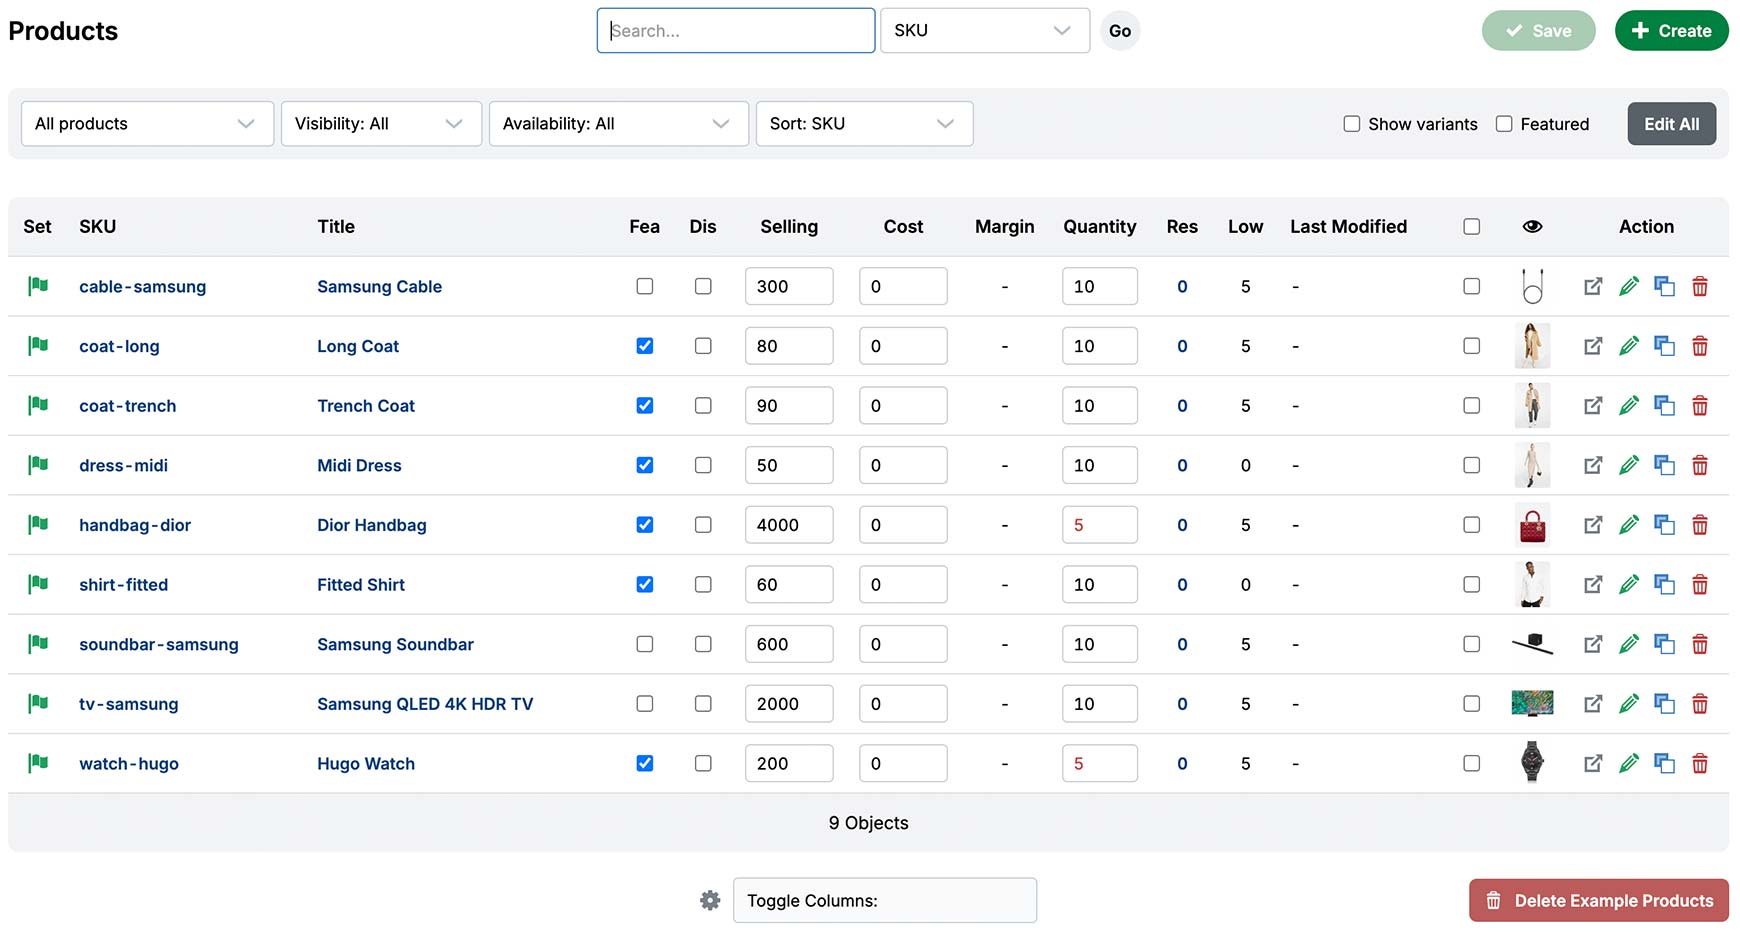Click the green flag icon for handbag-dior

(38, 525)
